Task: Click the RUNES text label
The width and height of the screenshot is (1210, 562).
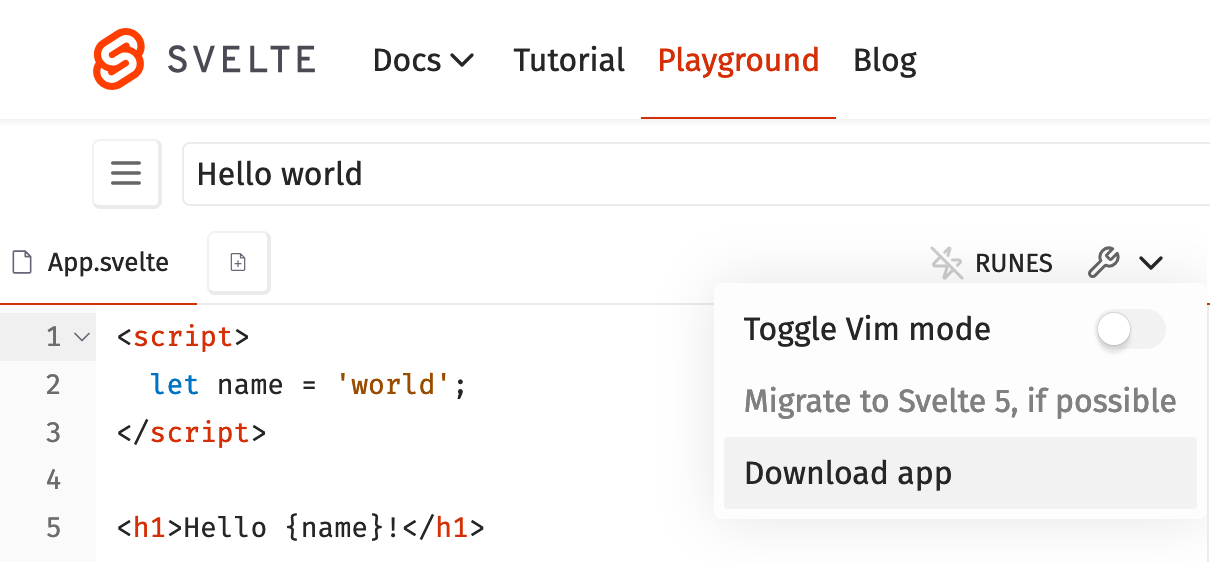Action: (x=1014, y=264)
